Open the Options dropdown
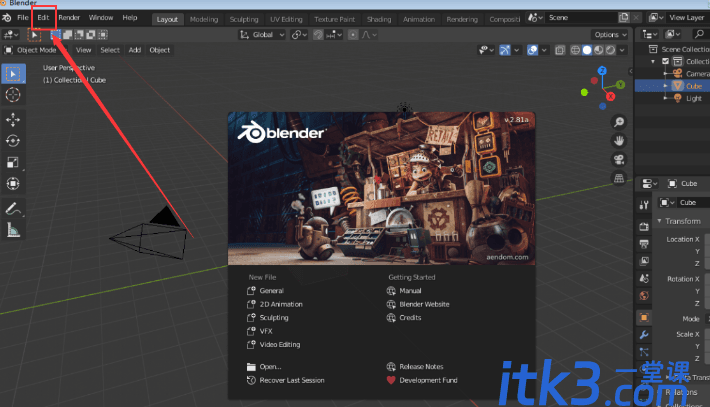Image resolution: width=710 pixels, height=407 pixels. pos(610,34)
